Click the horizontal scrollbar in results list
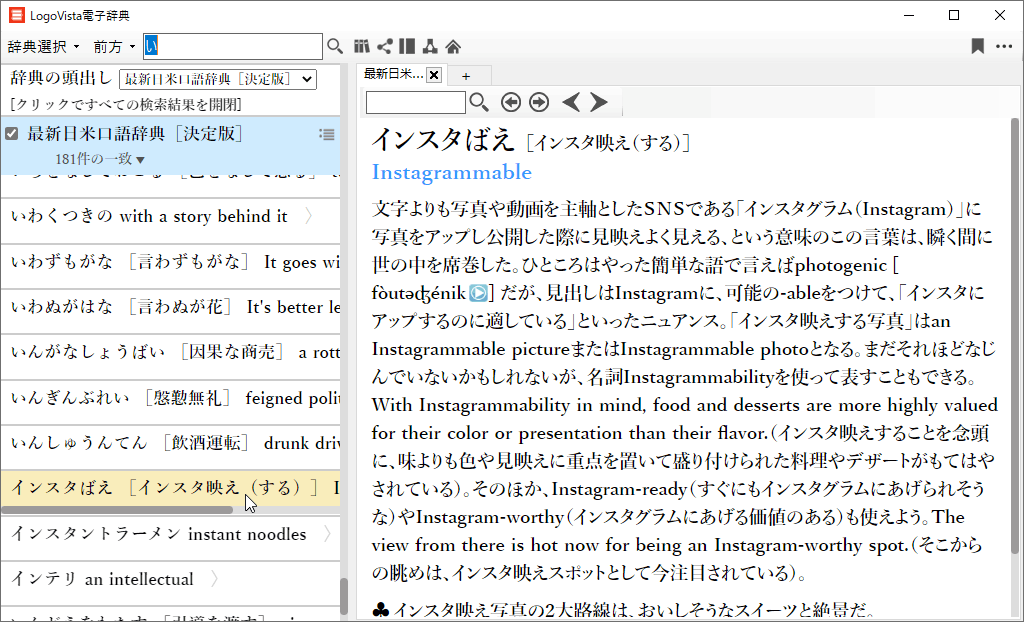 [118, 510]
